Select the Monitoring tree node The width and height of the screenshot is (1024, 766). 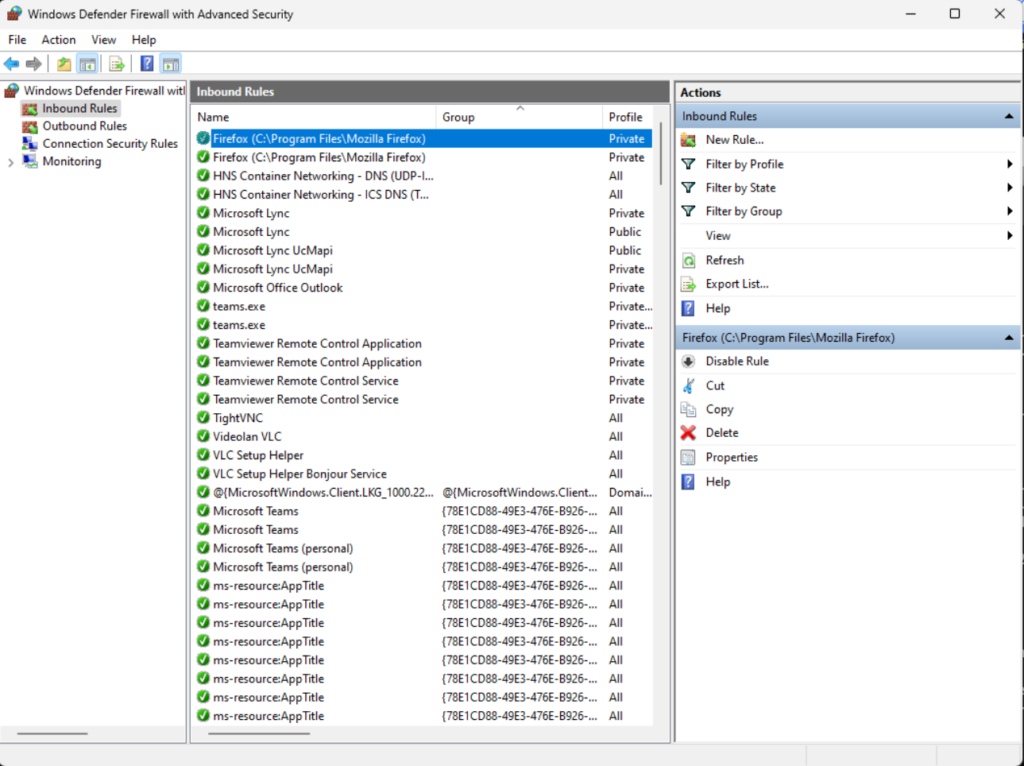coord(72,161)
